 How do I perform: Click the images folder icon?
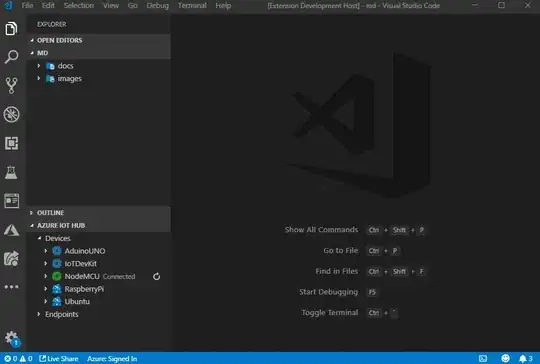(x=50, y=79)
